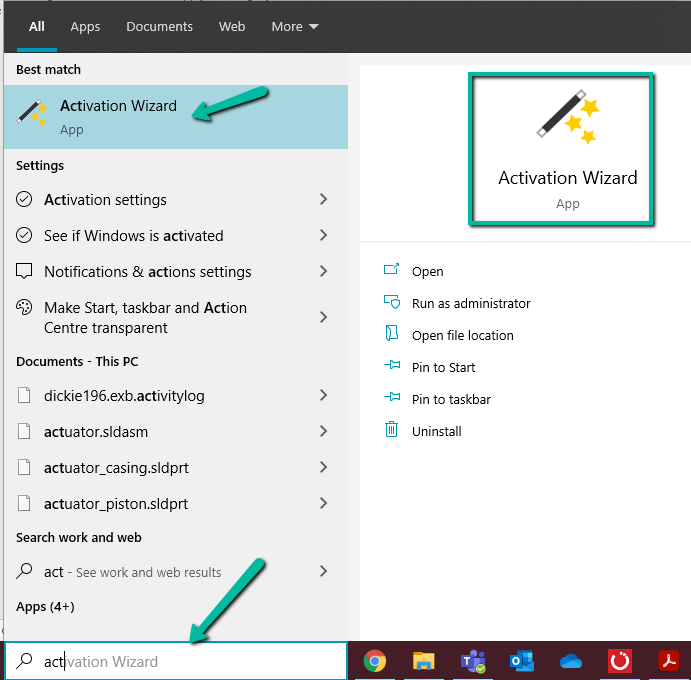Viewport: 691px width, 680px height.
Task: Open dickie196.exb.activitylog document
Action: (176, 395)
